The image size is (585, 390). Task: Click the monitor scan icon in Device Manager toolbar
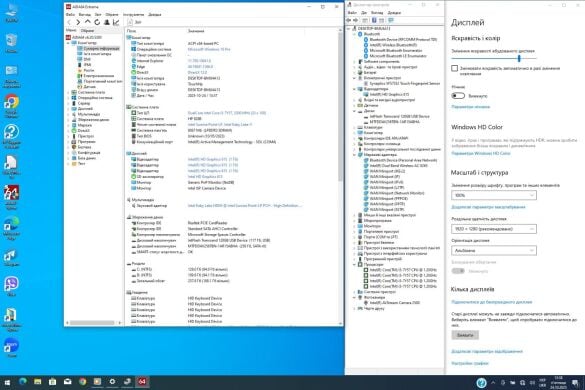tap(391, 20)
